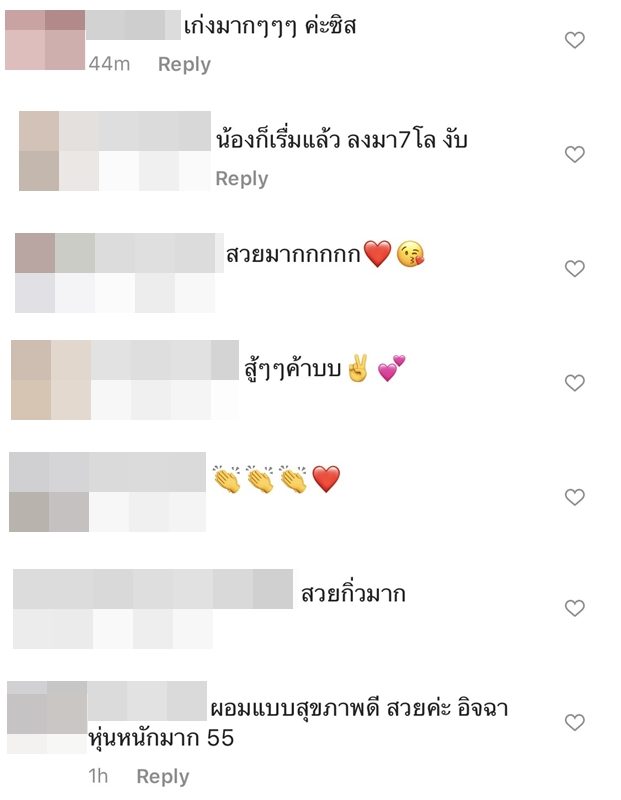621x800 pixels.
Task: Like the "ผอมแบบสุขภาพดี สวยค่ะ อิจฉา" comment
Action: [575, 722]
